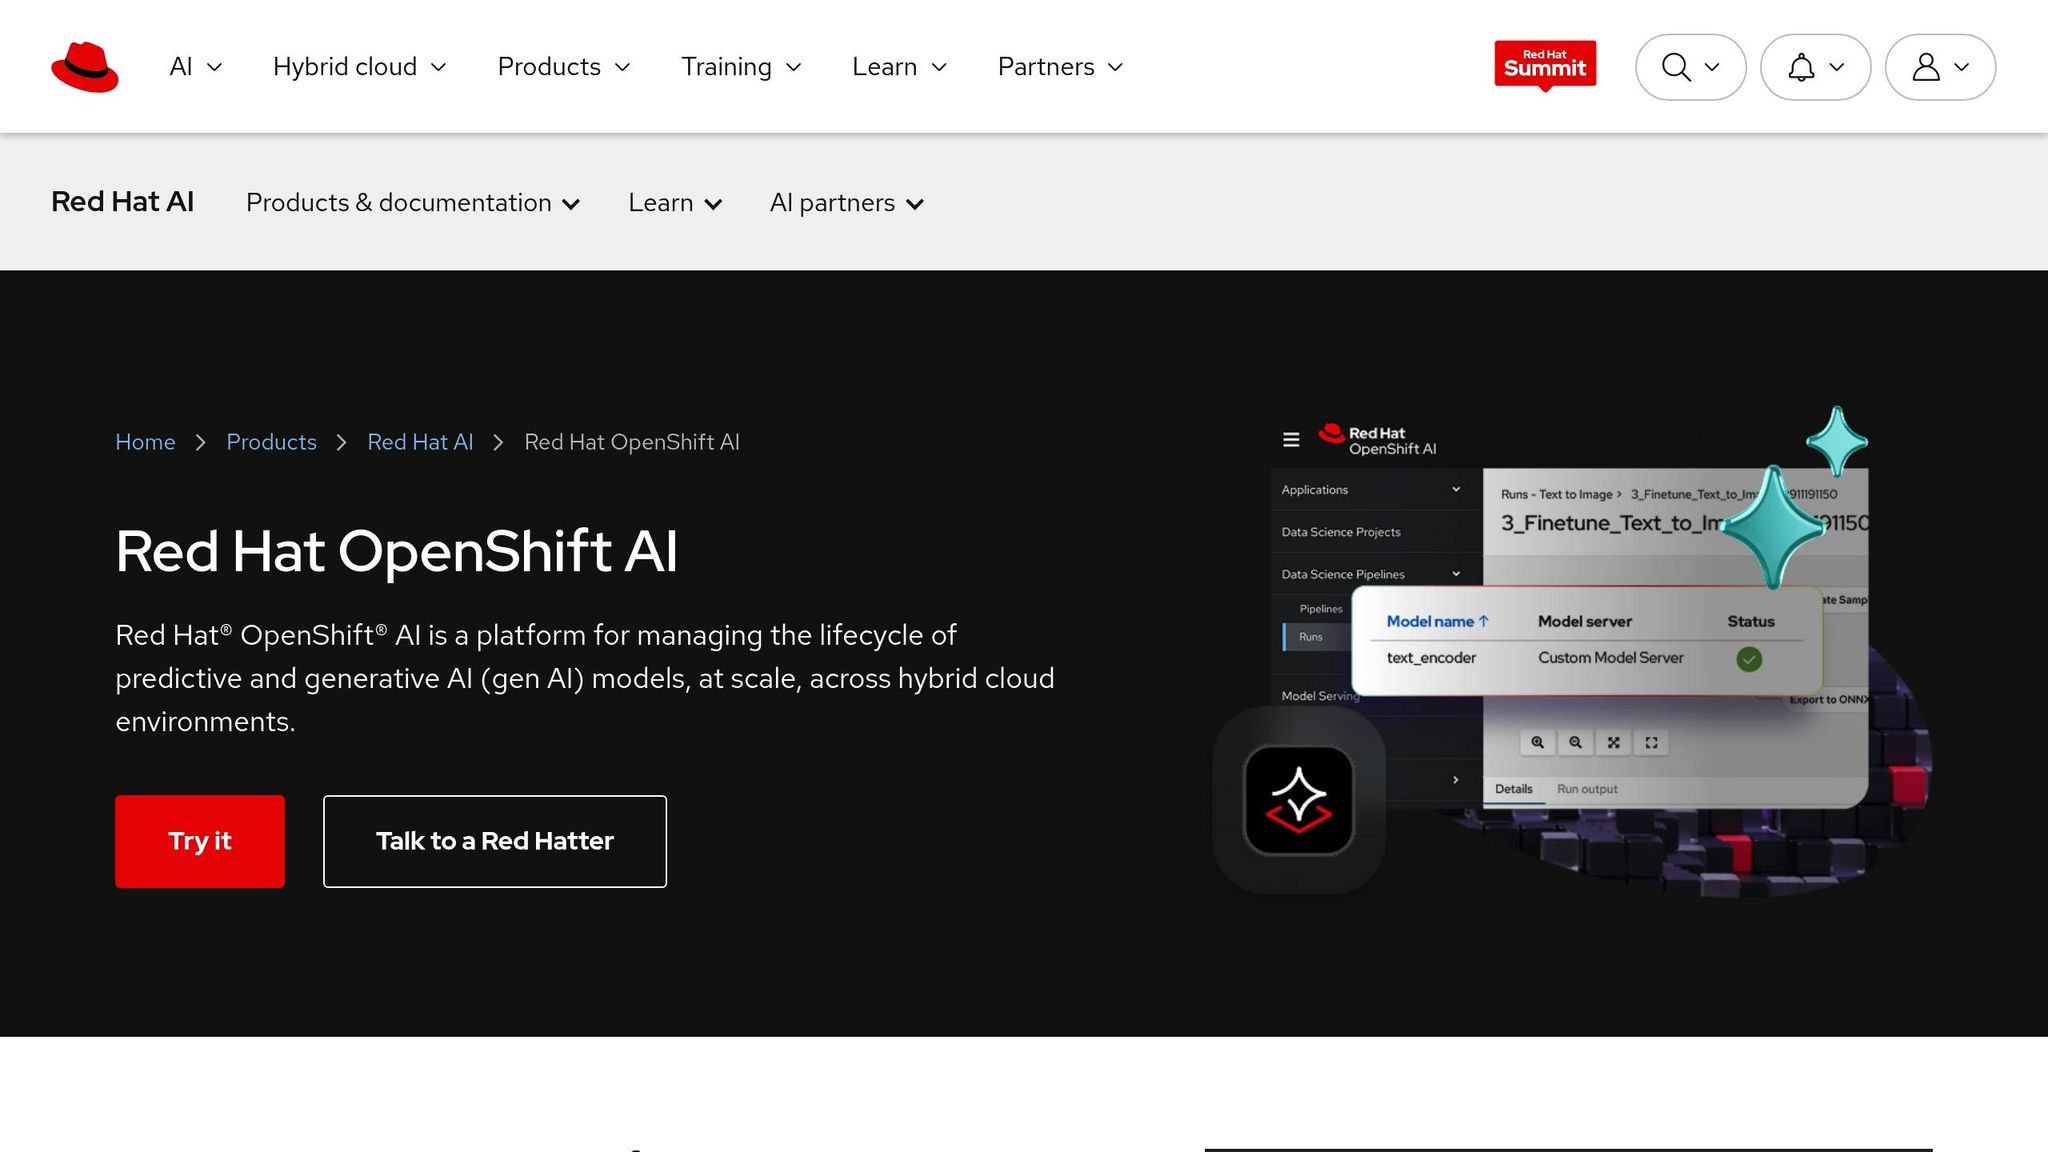Image resolution: width=2048 pixels, height=1152 pixels.
Task: Click the Red Hat OpenShift AI logo in image
Action: point(1377,440)
